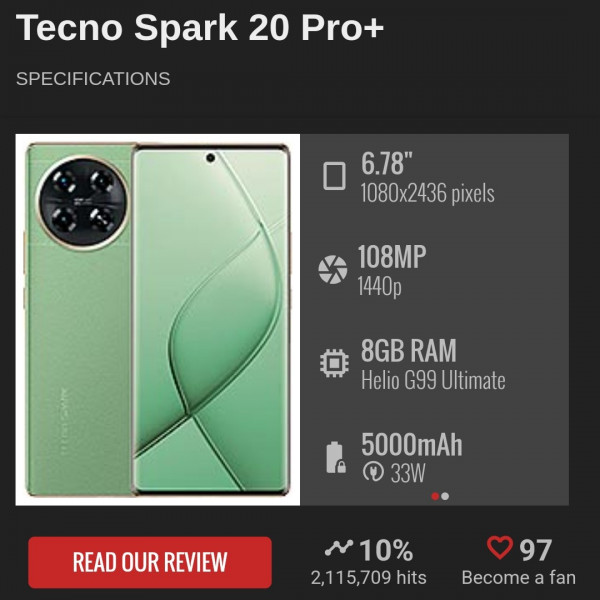Switch to the second white carousel dot

[x=445, y=496]
